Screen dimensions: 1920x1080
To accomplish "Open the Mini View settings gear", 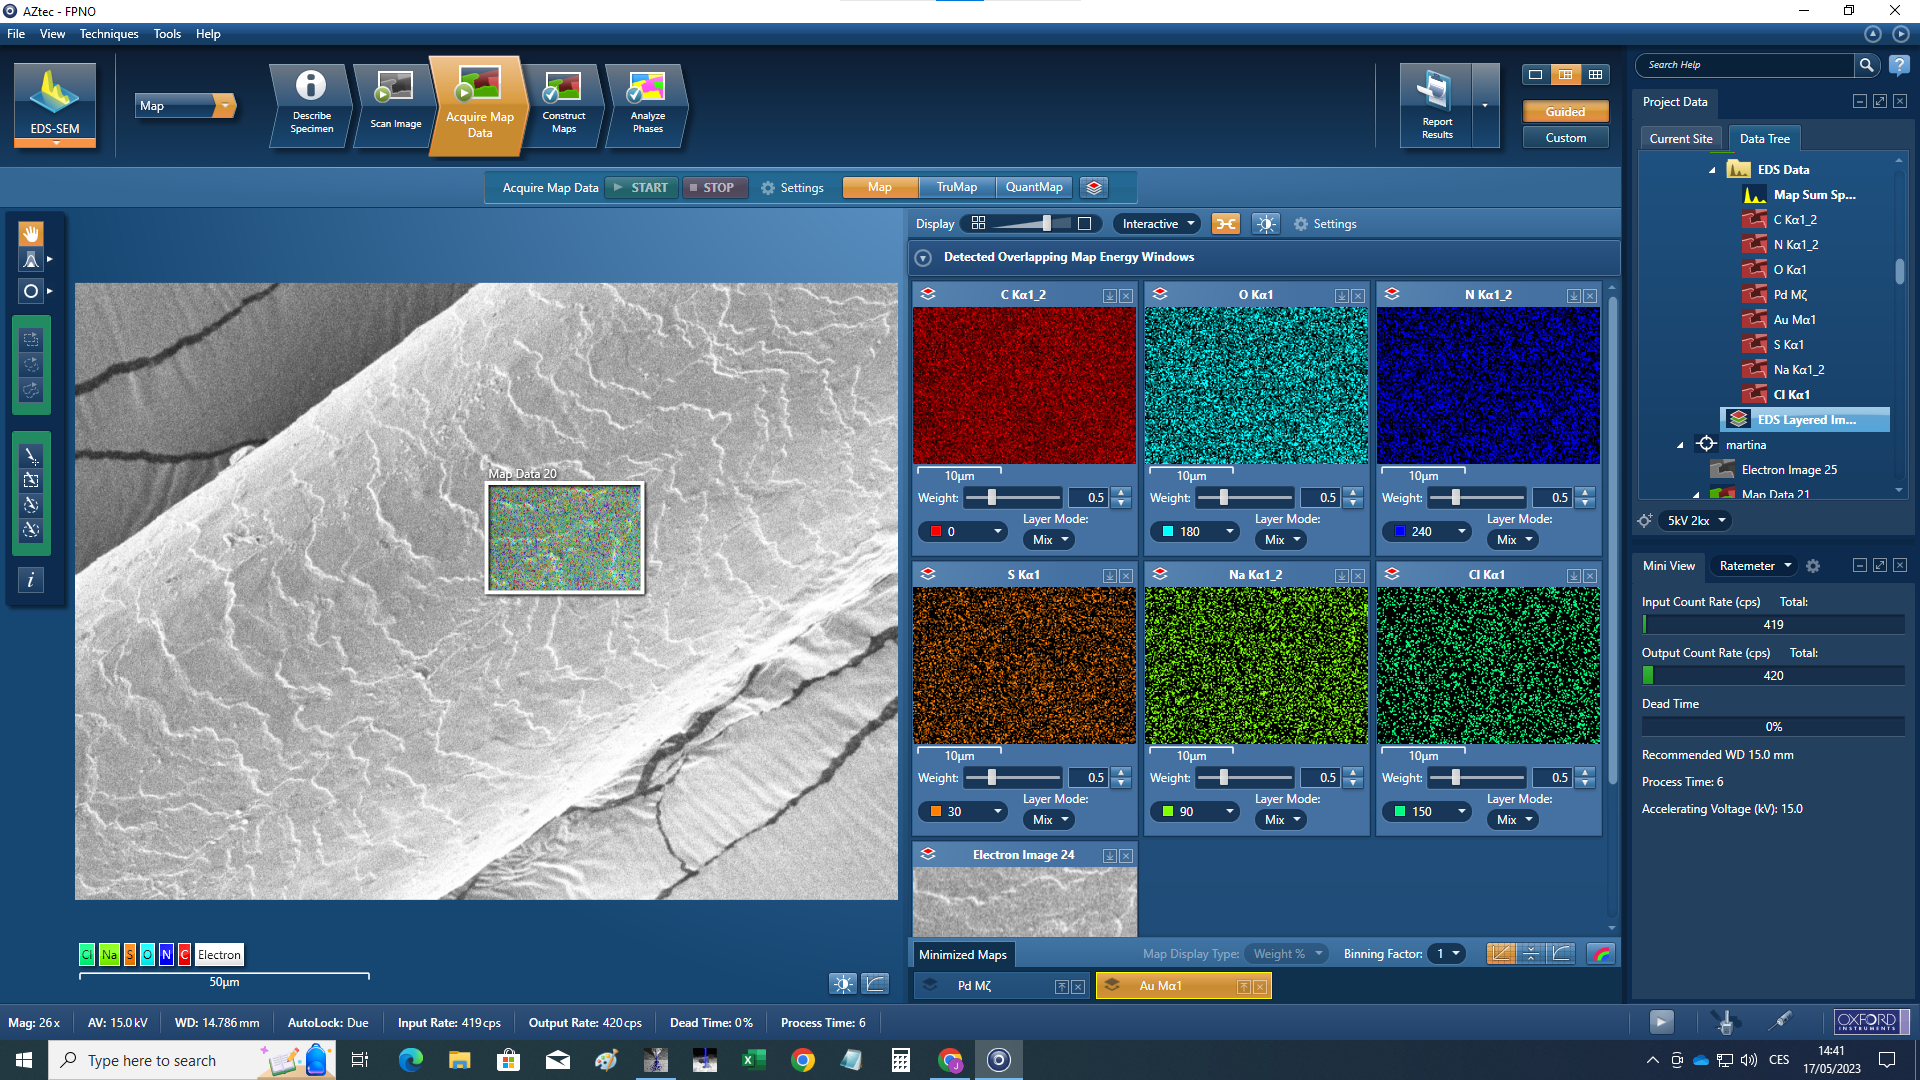I will [x=1813, y=566].
